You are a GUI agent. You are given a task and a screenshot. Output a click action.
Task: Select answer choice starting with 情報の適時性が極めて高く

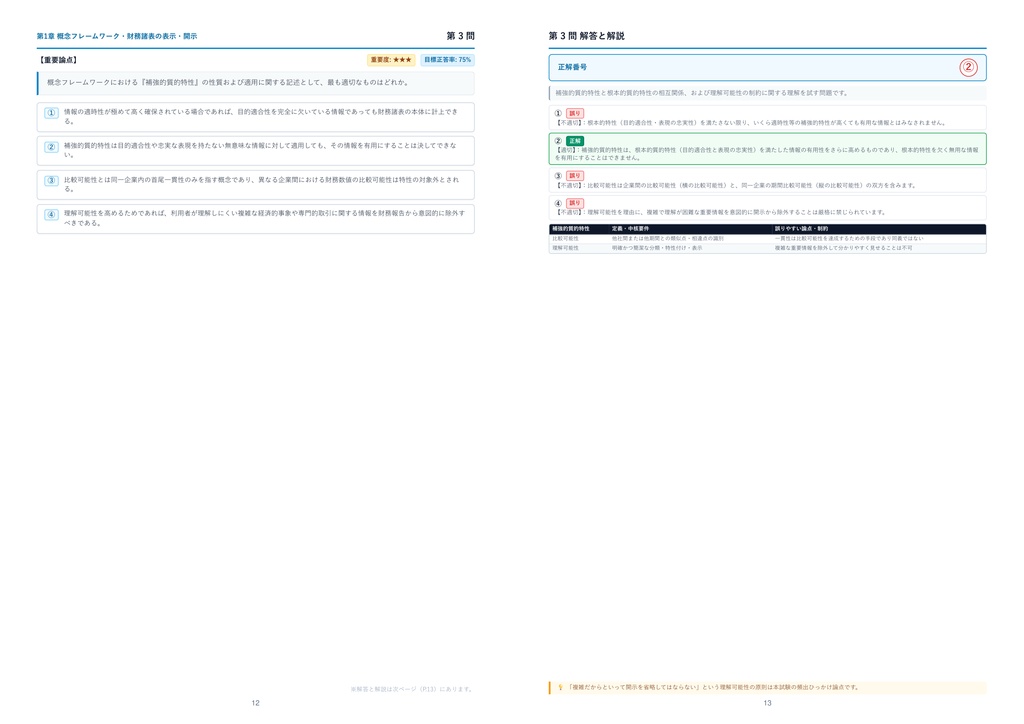tap(255, 117)
